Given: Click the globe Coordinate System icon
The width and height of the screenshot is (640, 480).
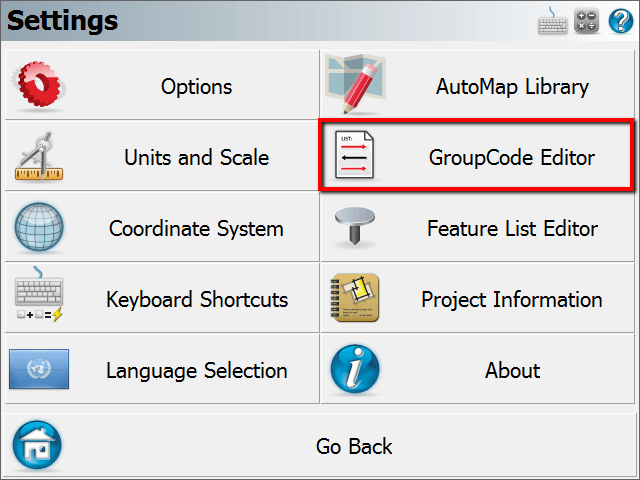Looking at the screenshot, I should click(x=39, y=227).
